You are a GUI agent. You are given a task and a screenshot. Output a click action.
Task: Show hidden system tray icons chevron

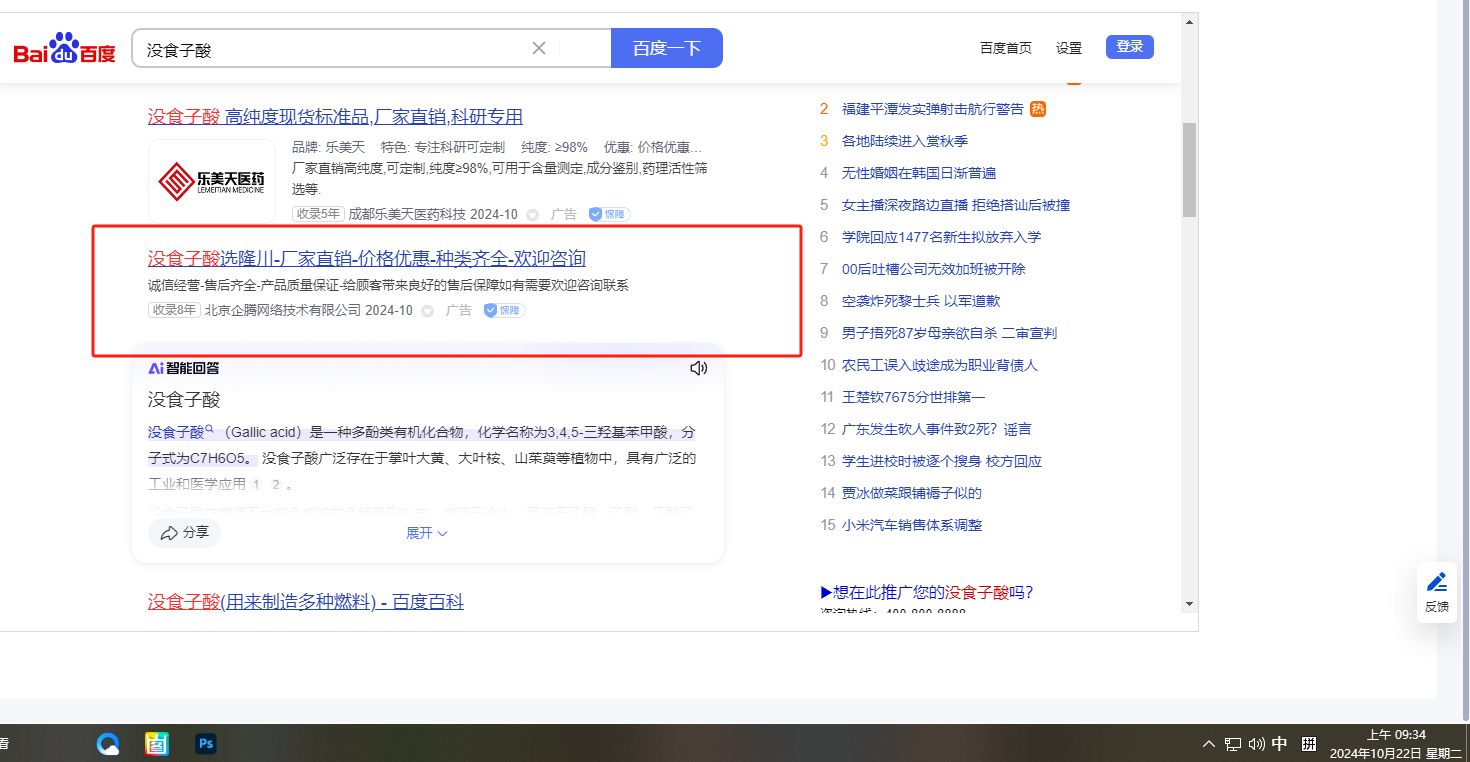pyautogui.click(x=1209, y=744)
